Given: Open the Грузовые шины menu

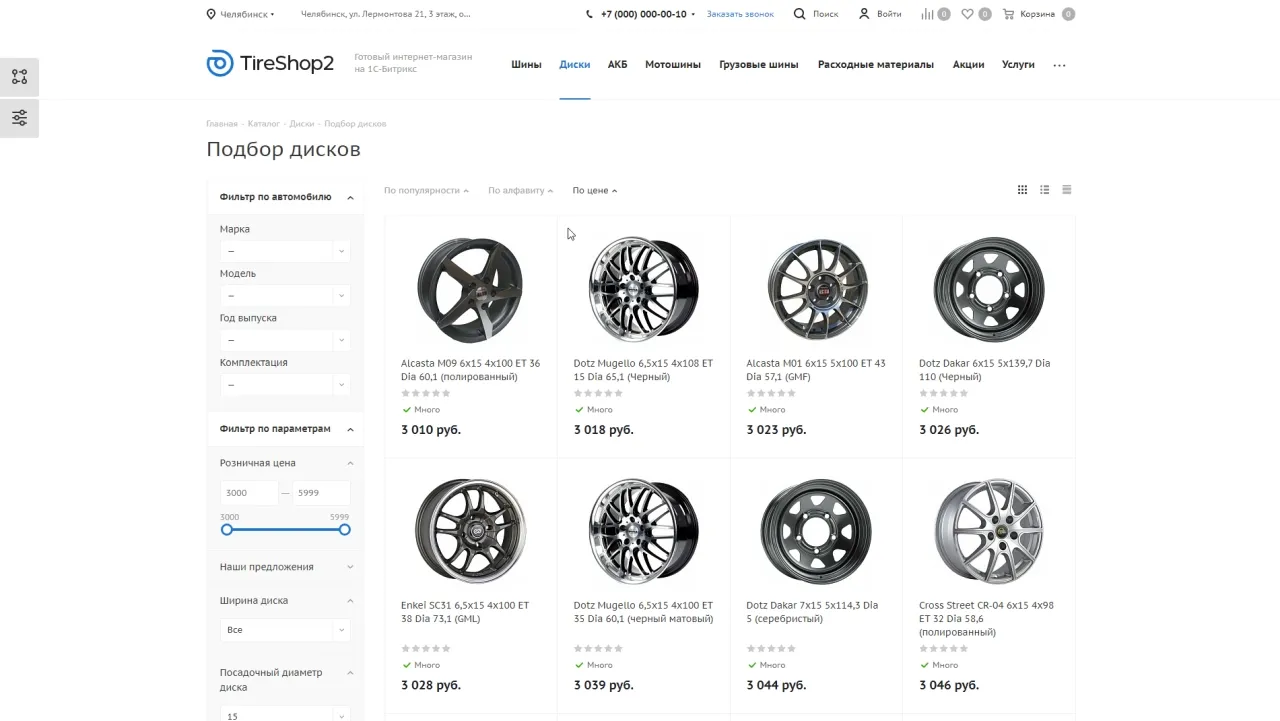Looking at the screenshot, I should (759, 64).
